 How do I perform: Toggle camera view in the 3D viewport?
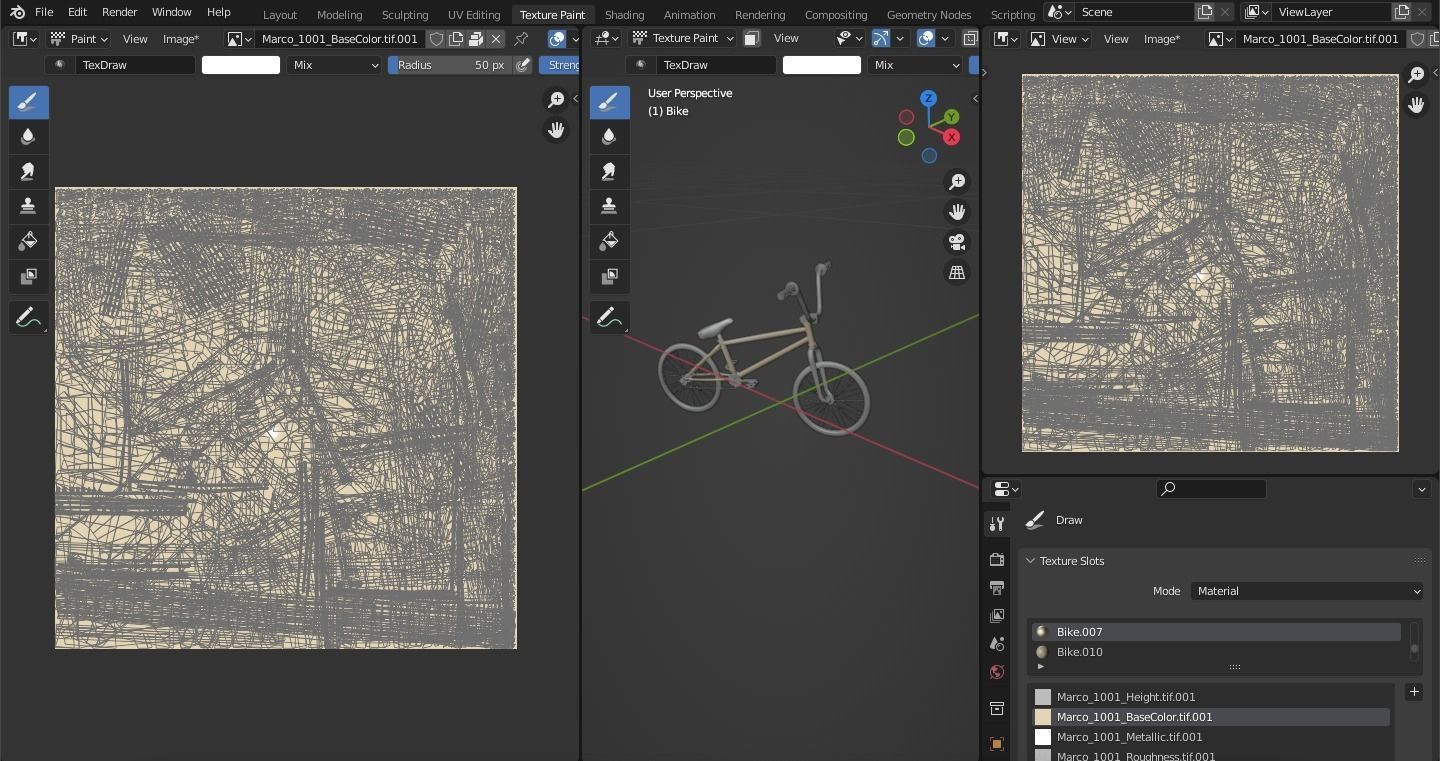pos(957,242)
